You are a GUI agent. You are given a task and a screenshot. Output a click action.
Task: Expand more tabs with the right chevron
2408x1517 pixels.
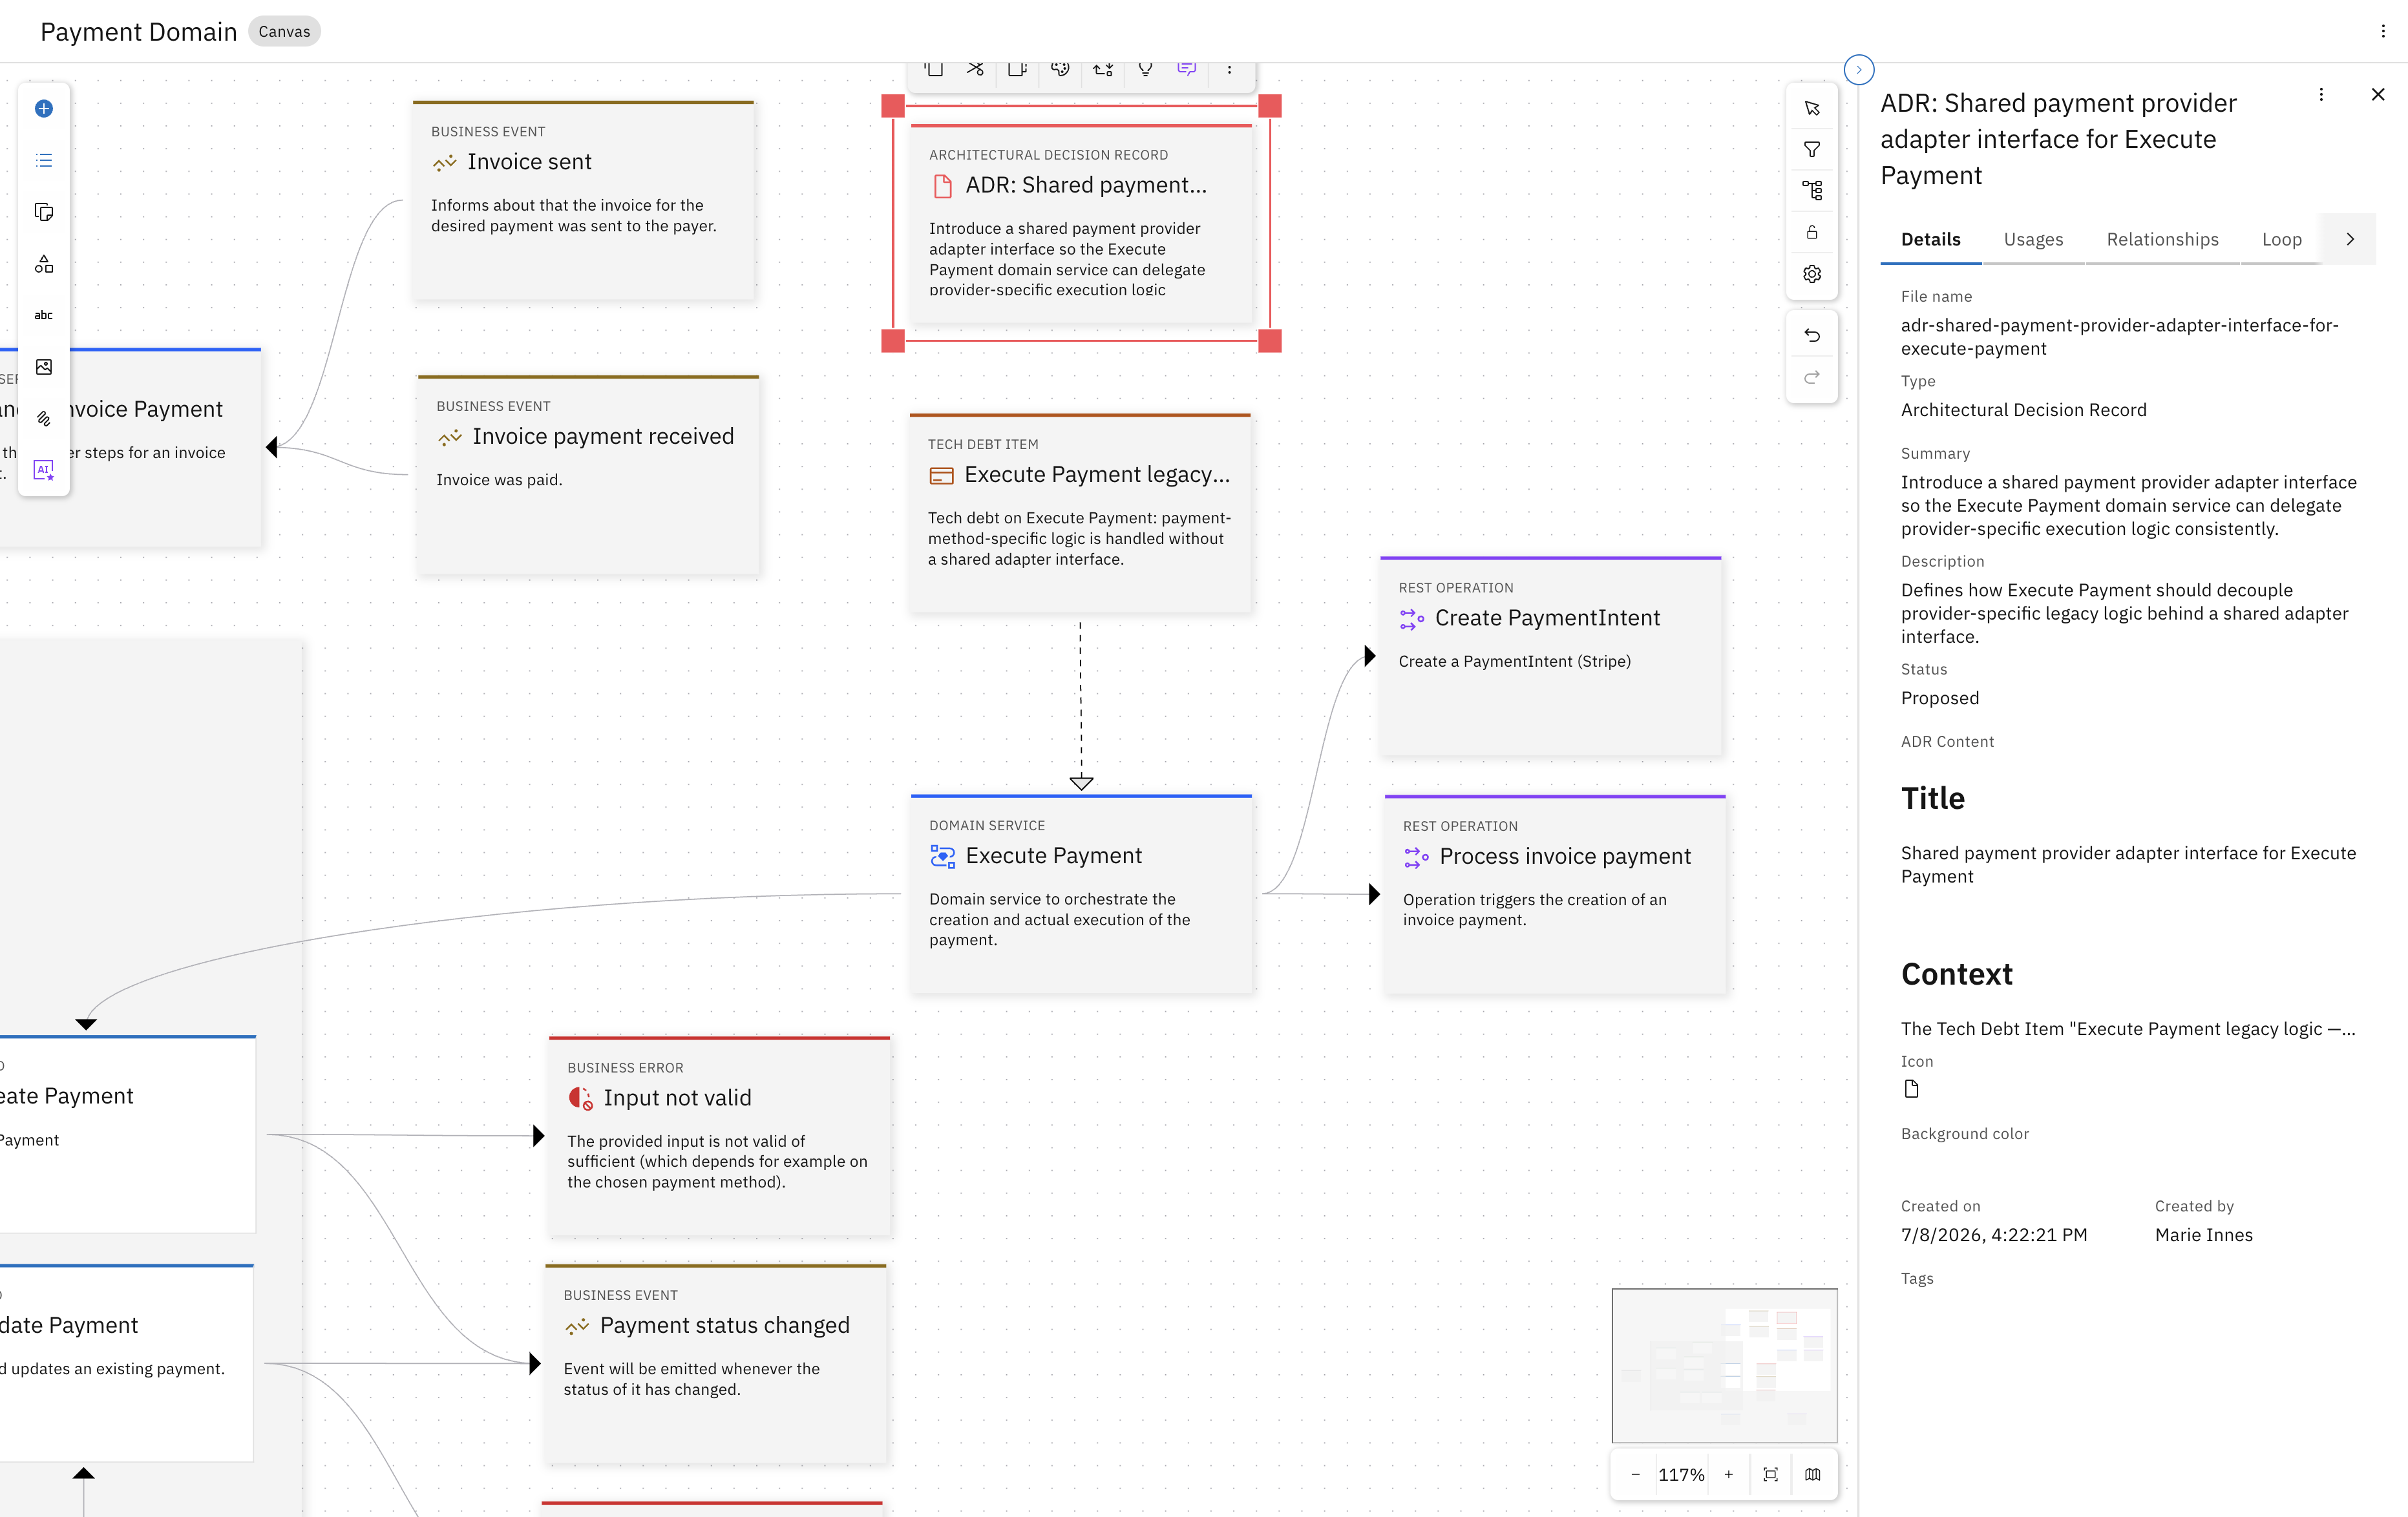[x=2350, y=239]
